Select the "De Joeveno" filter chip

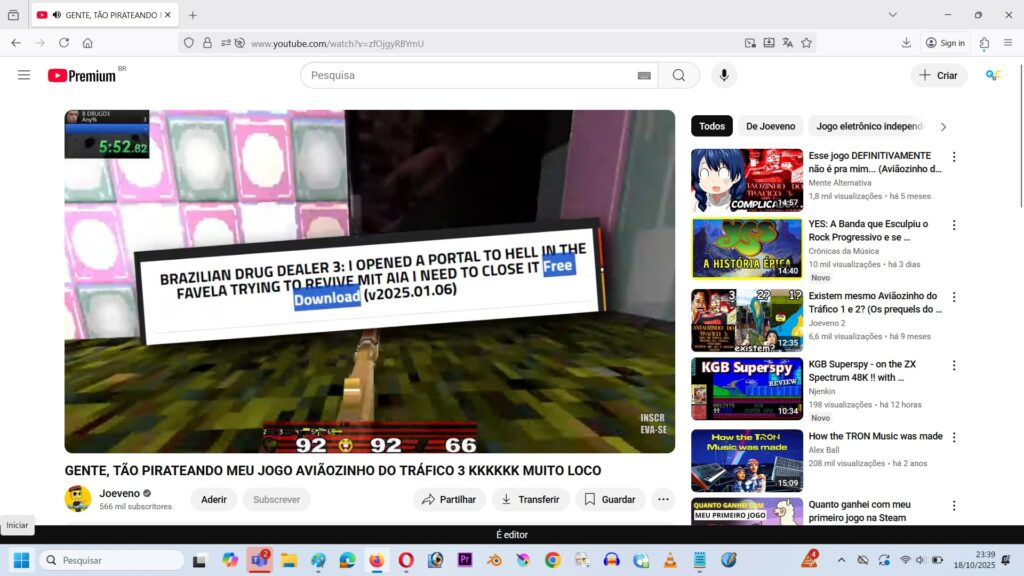tap(770, 127)
